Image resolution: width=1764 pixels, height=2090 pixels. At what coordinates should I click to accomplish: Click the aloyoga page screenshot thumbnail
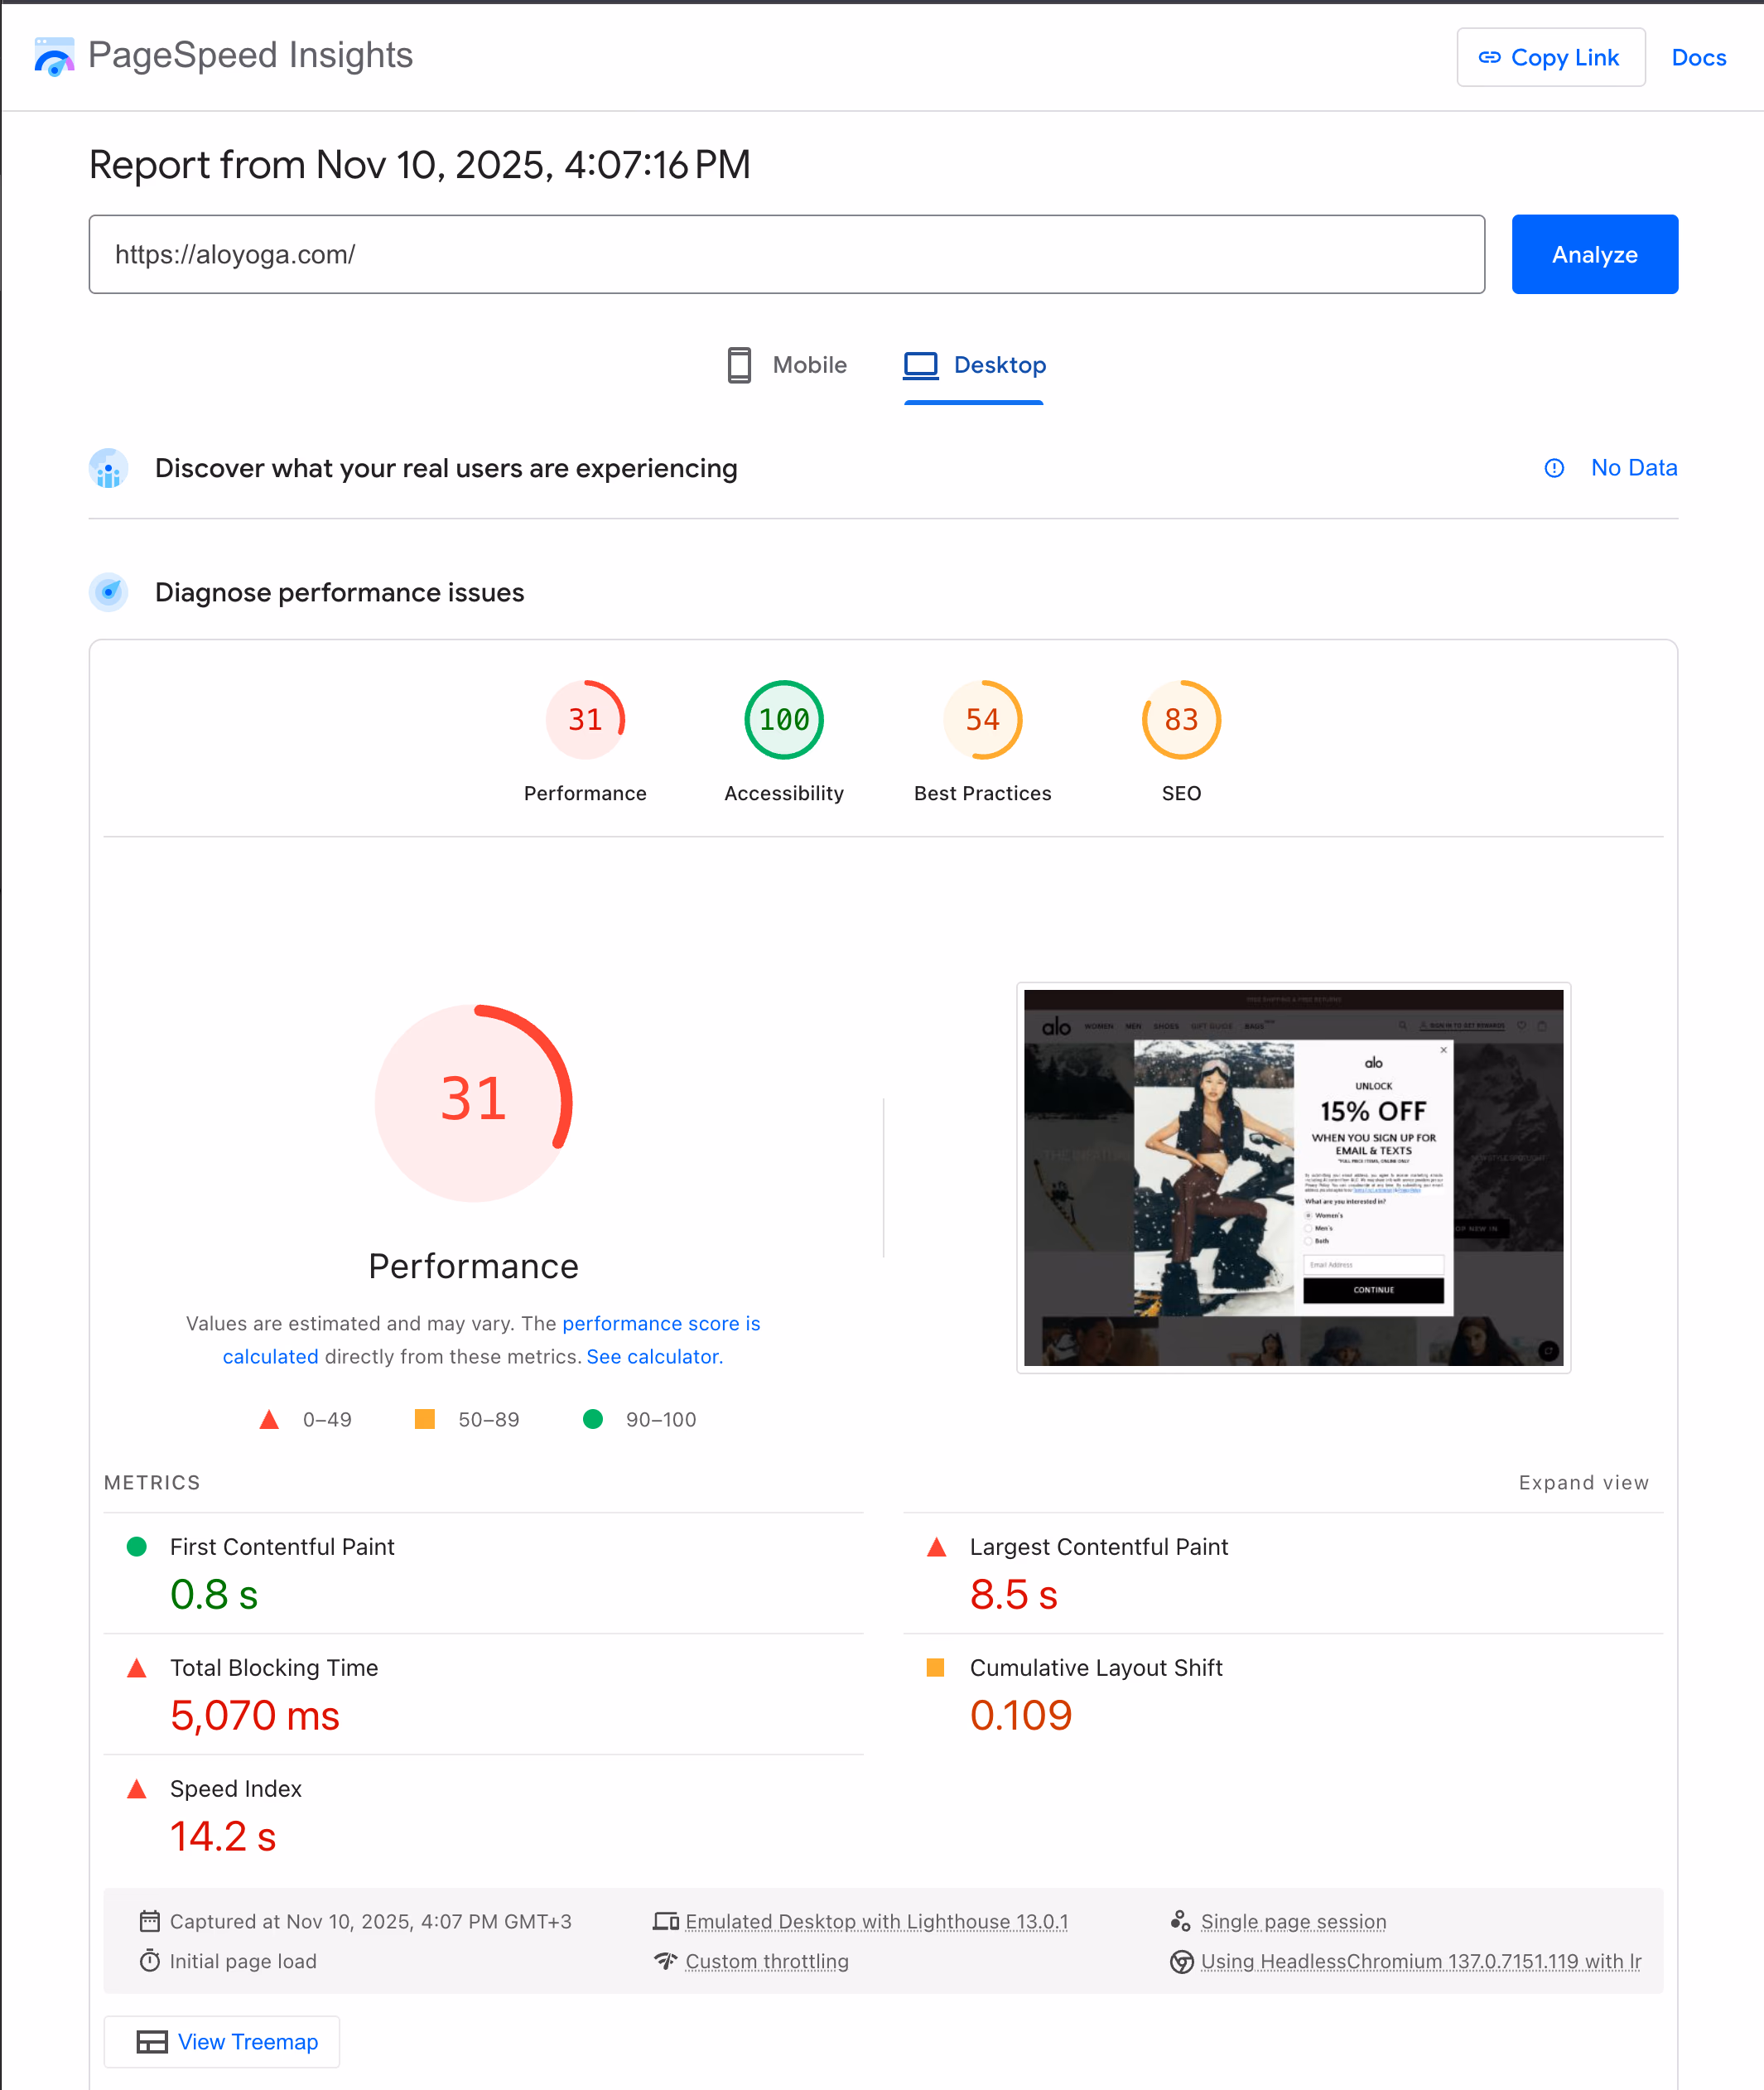1293,1177
